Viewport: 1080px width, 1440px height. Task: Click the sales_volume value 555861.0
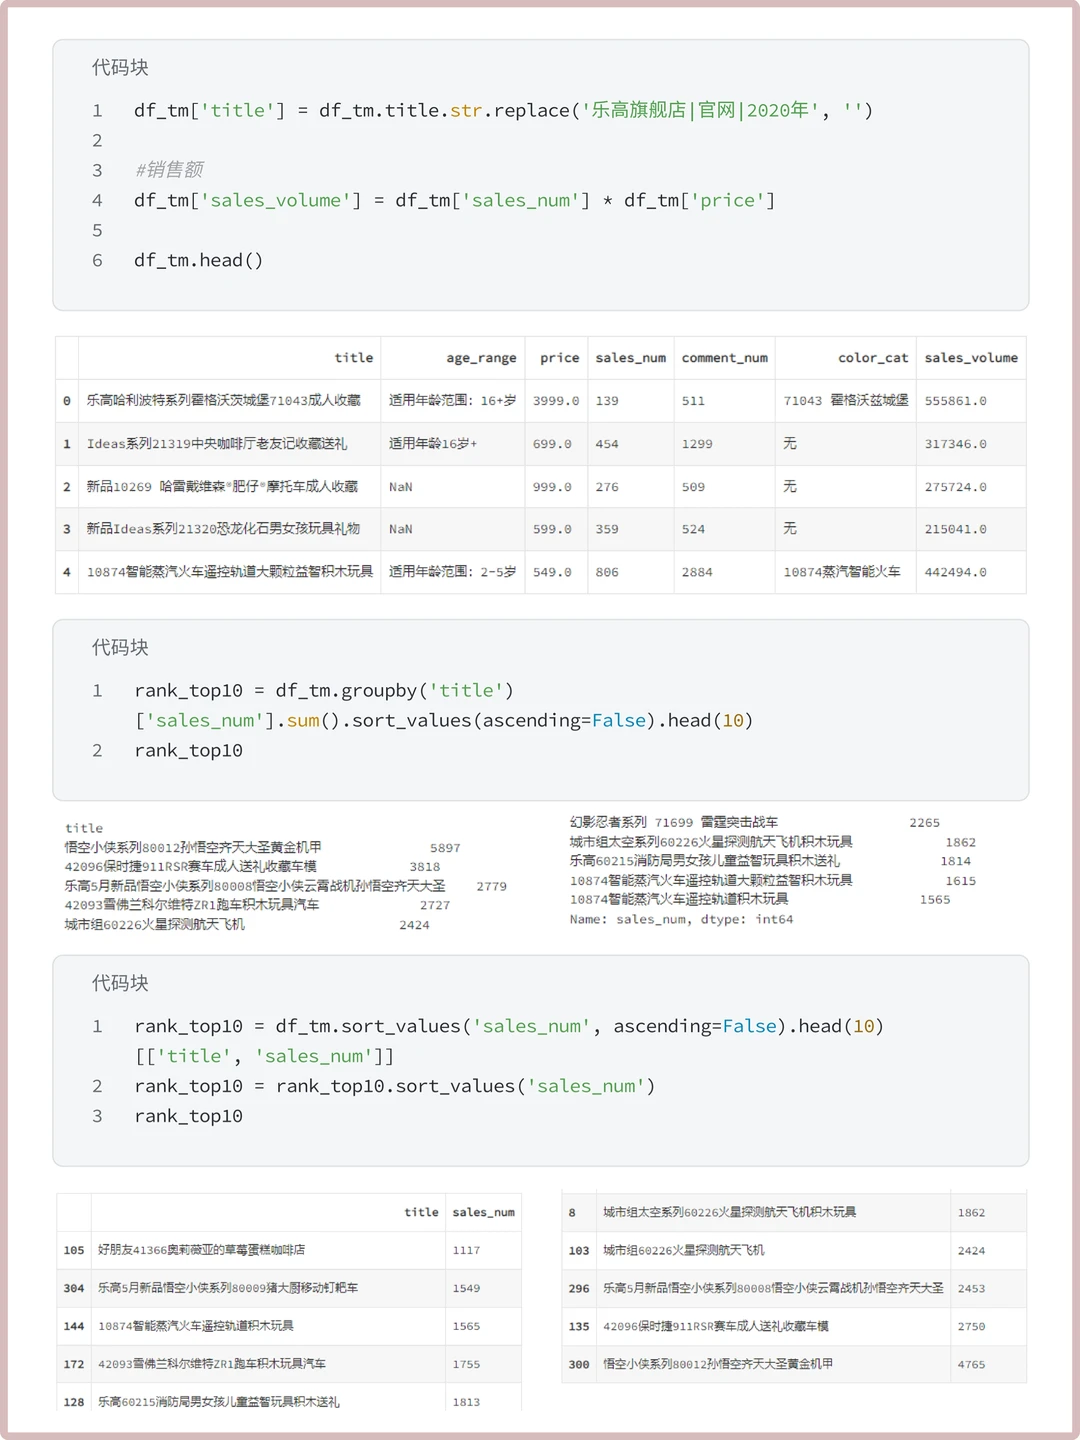point(955,401)
